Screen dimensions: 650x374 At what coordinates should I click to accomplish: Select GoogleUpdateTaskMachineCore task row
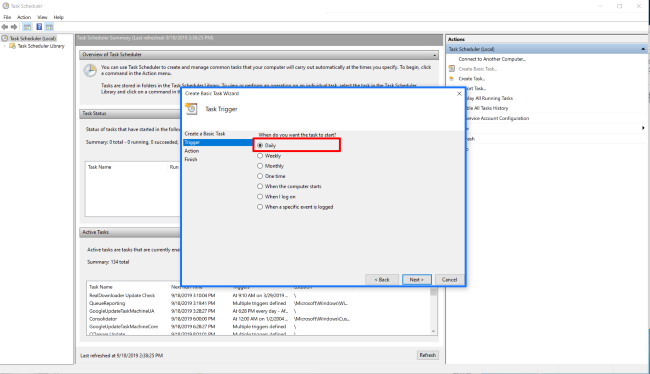pos(259,327)
